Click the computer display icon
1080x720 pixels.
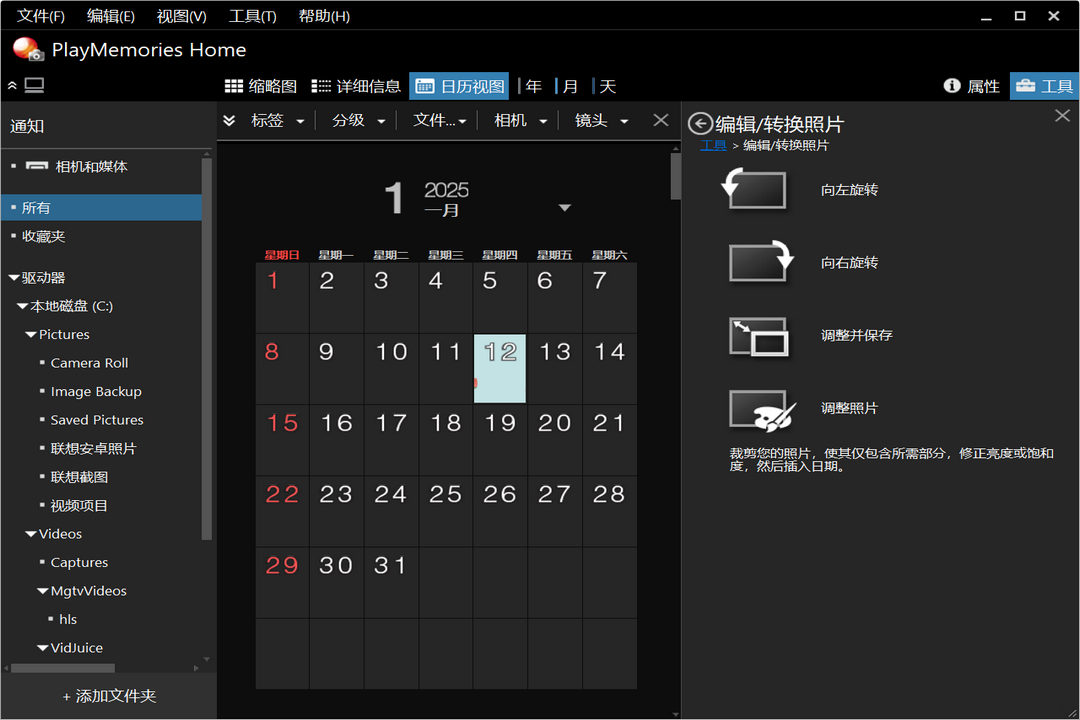click(x=34, y=86)
